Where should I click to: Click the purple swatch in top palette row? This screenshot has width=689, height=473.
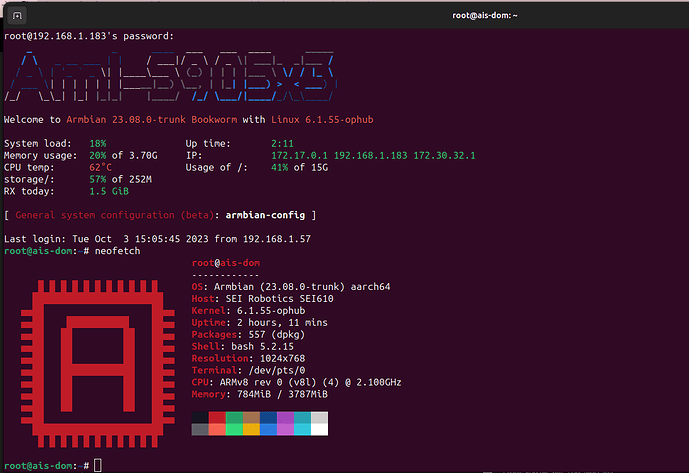(285, 418)
